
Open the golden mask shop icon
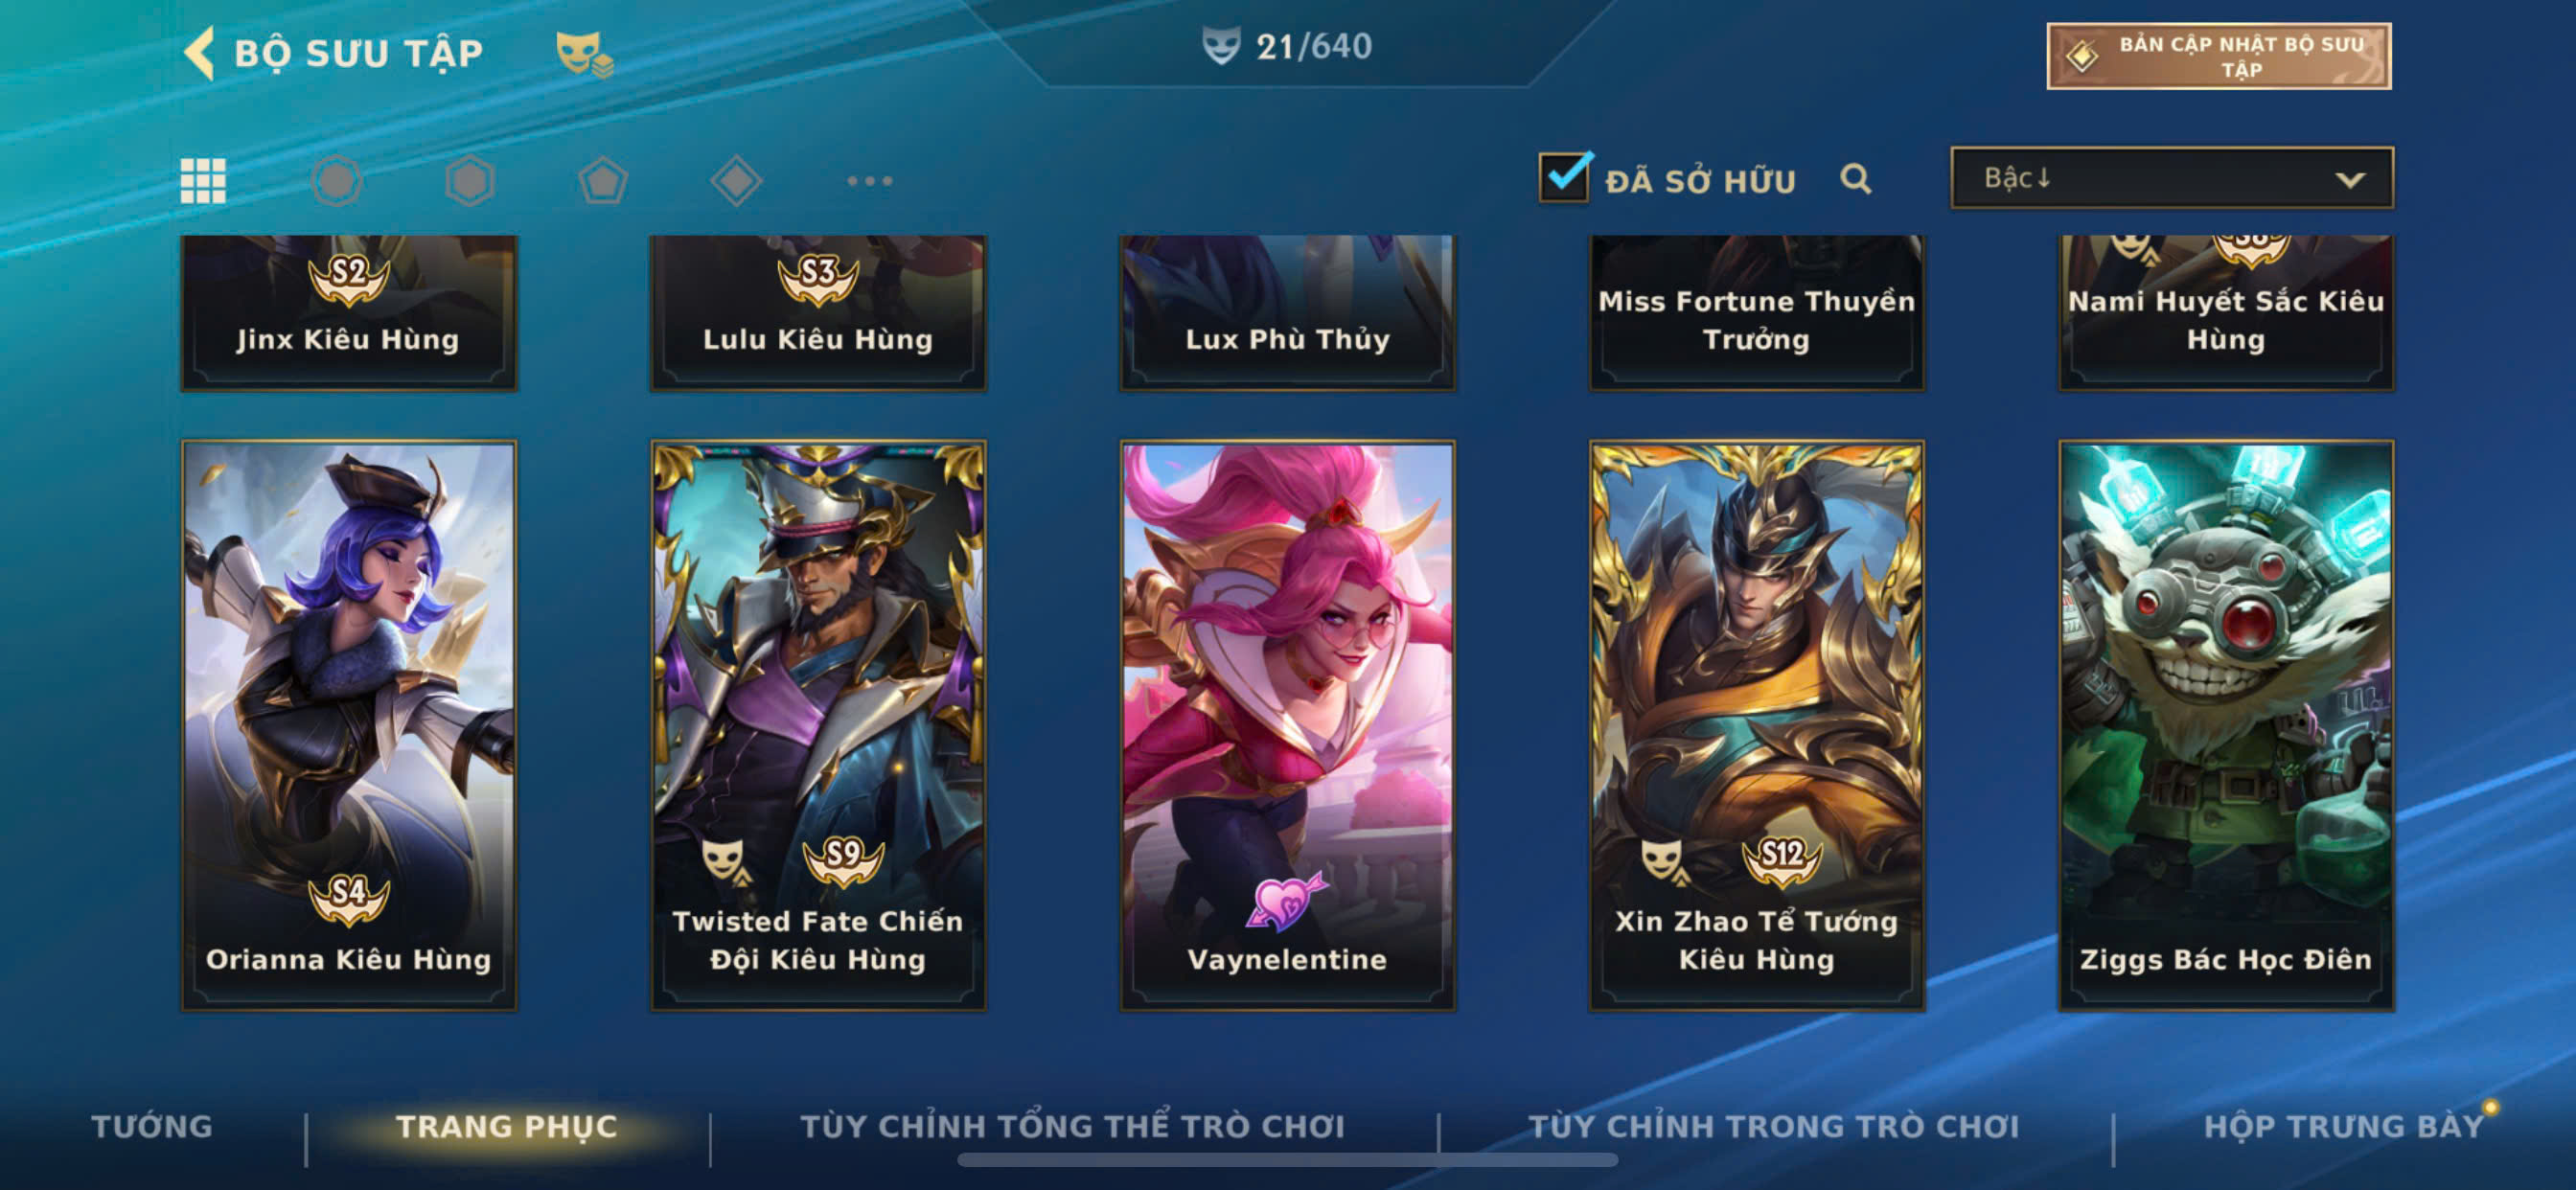(x=584, y=53)
